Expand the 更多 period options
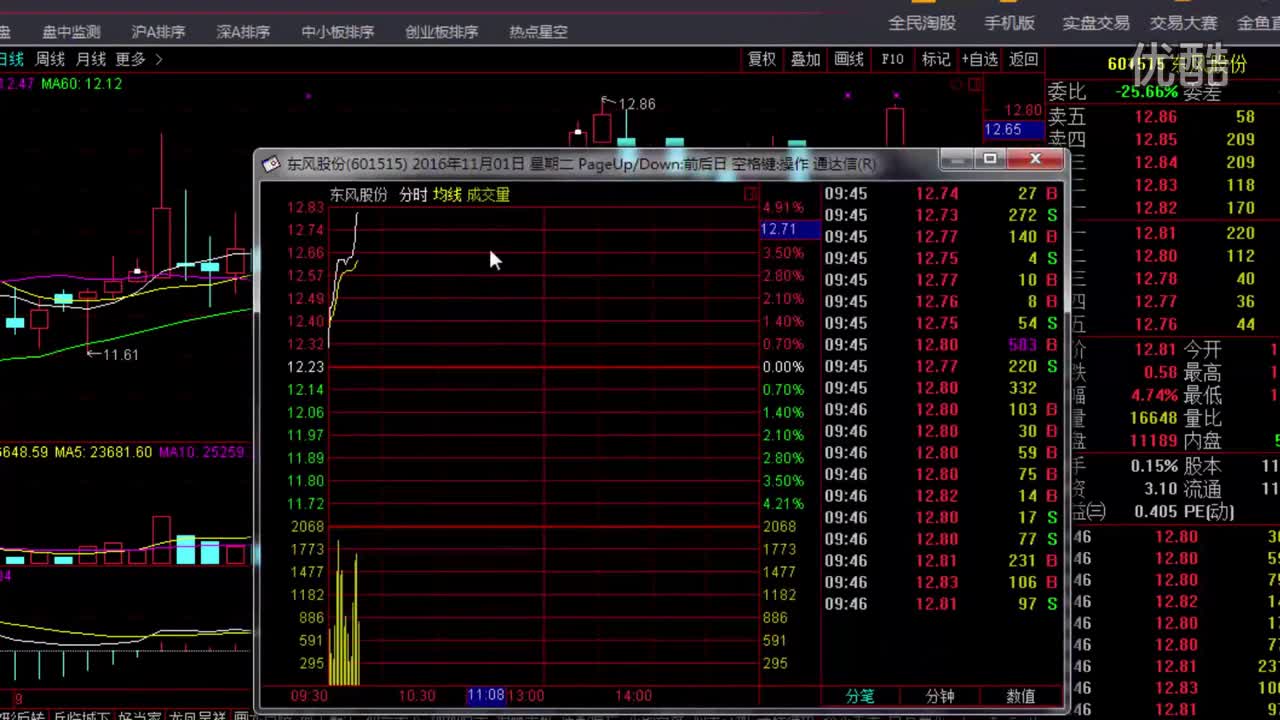The width and height of the screenshot is (1280, 720). pyautogui.click(x=138, y=60)
